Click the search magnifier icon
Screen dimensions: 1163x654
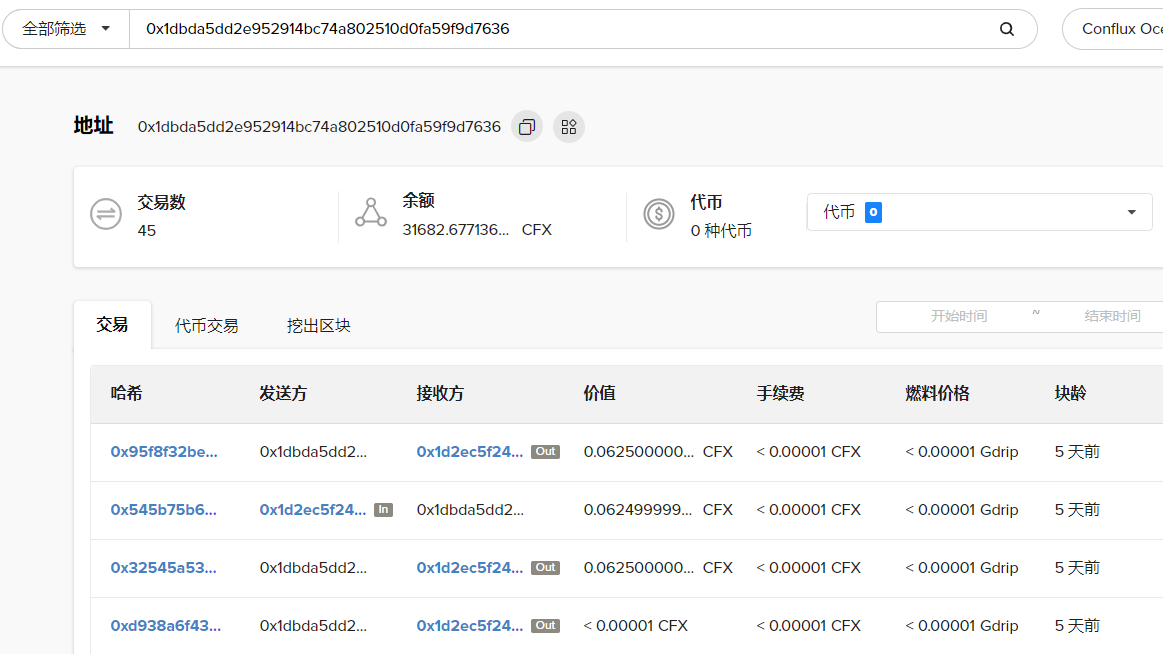(x=1007, y=29)
